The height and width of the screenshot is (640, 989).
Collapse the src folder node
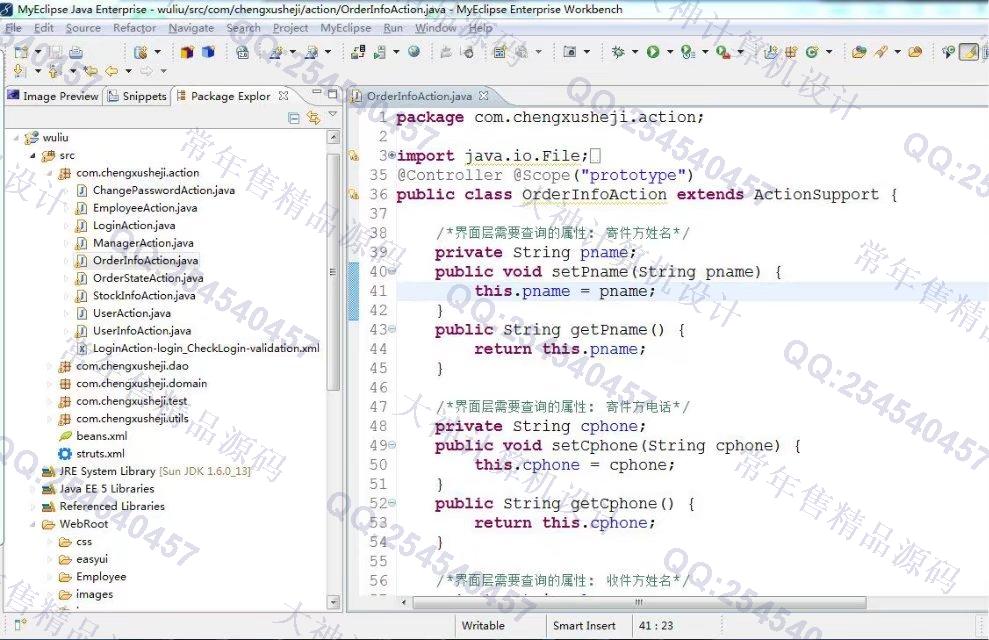pyautogui.click(x=33, y=155)
